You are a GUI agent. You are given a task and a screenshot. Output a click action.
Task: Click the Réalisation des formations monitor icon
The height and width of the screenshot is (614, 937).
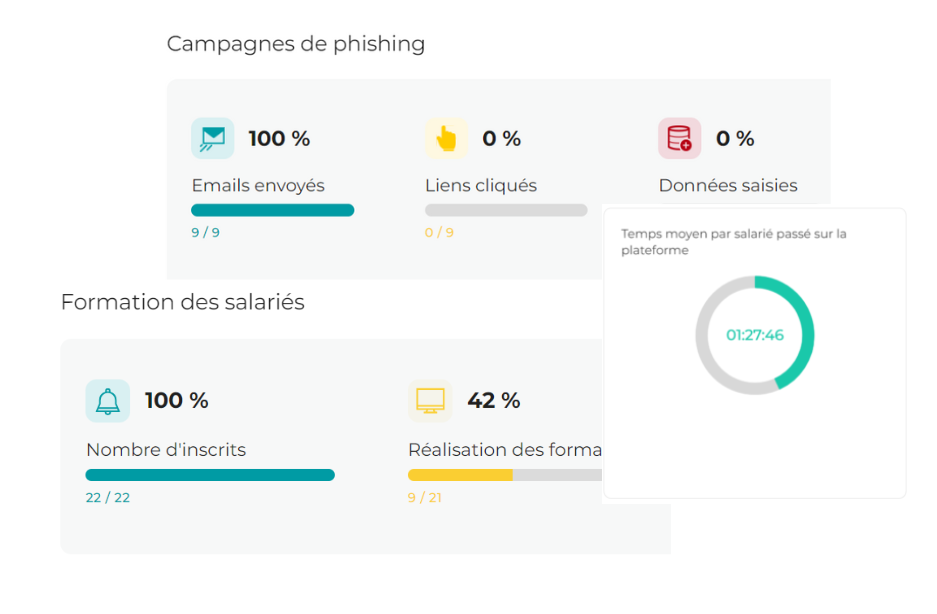tap(430, 401)
